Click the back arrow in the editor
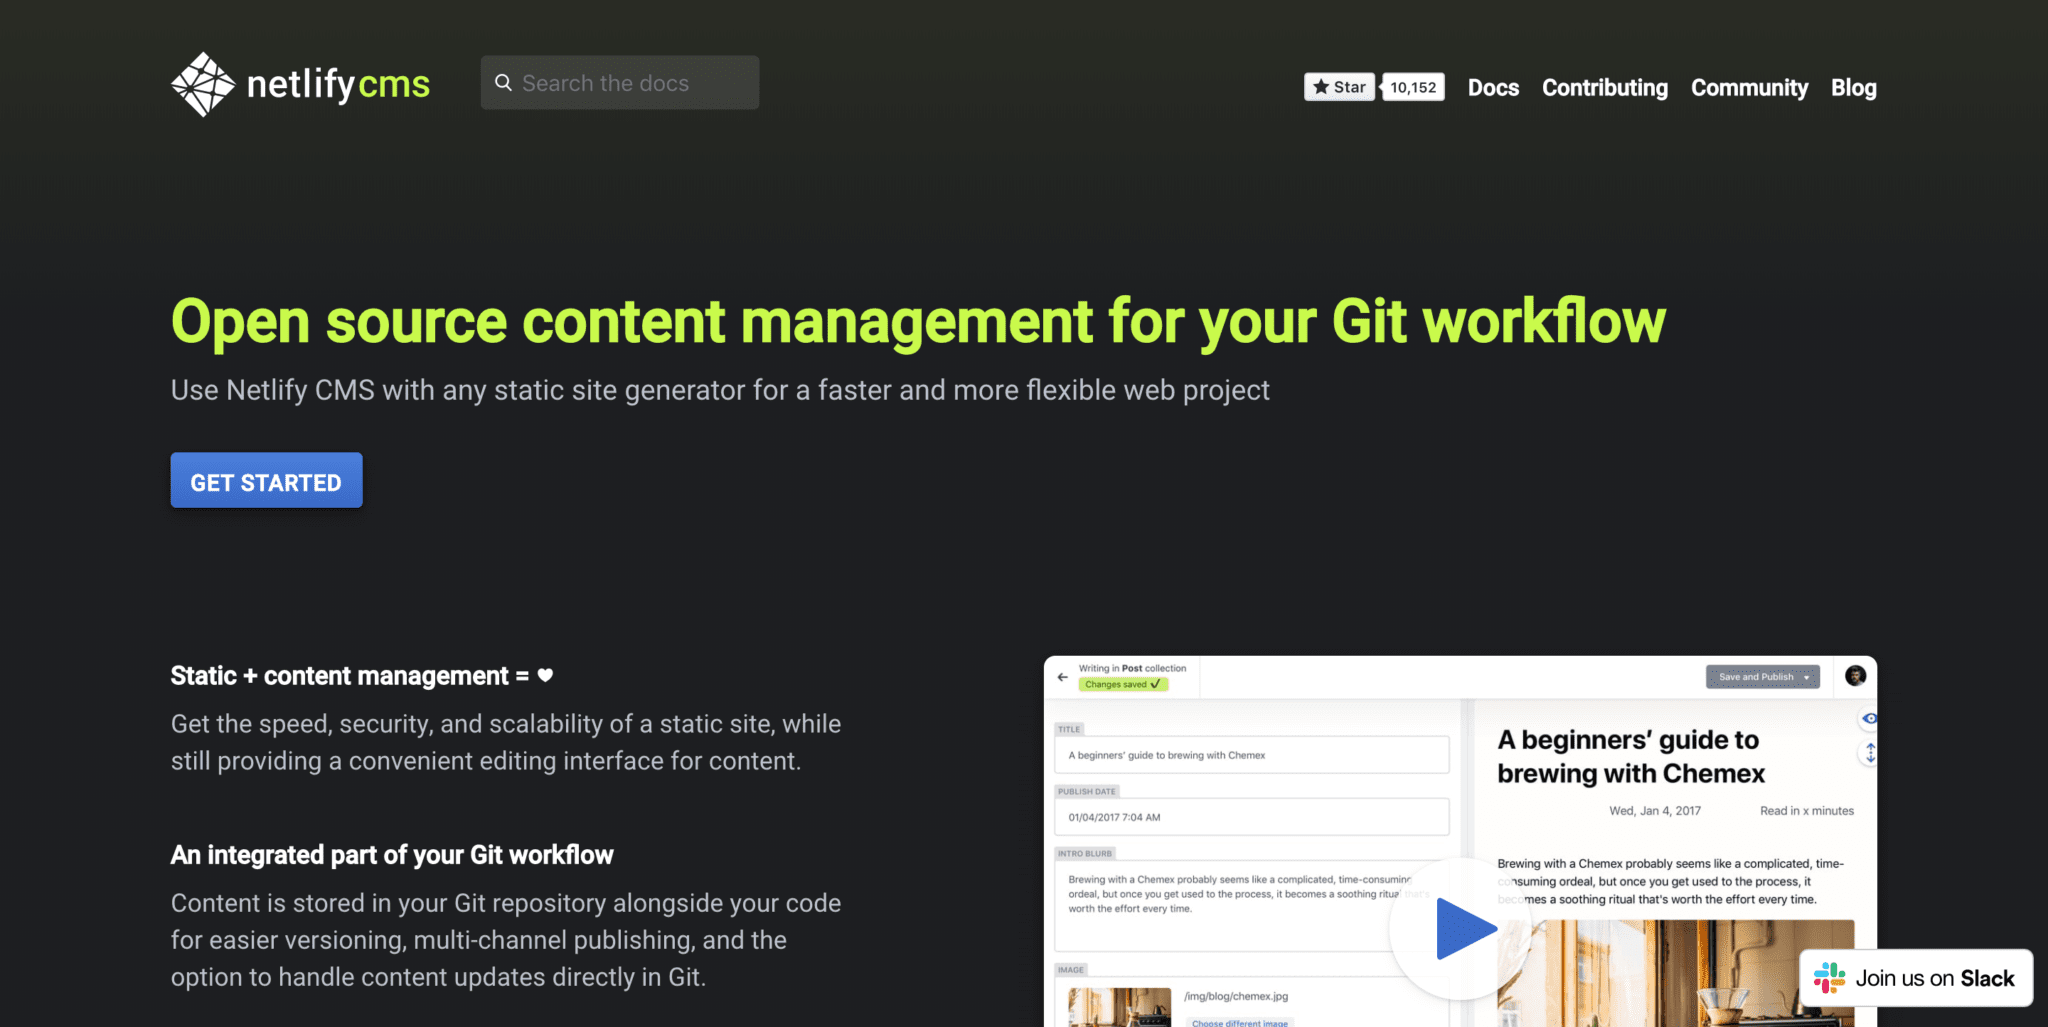The image size is (2048, 1027). click(x=1062, y=677)
